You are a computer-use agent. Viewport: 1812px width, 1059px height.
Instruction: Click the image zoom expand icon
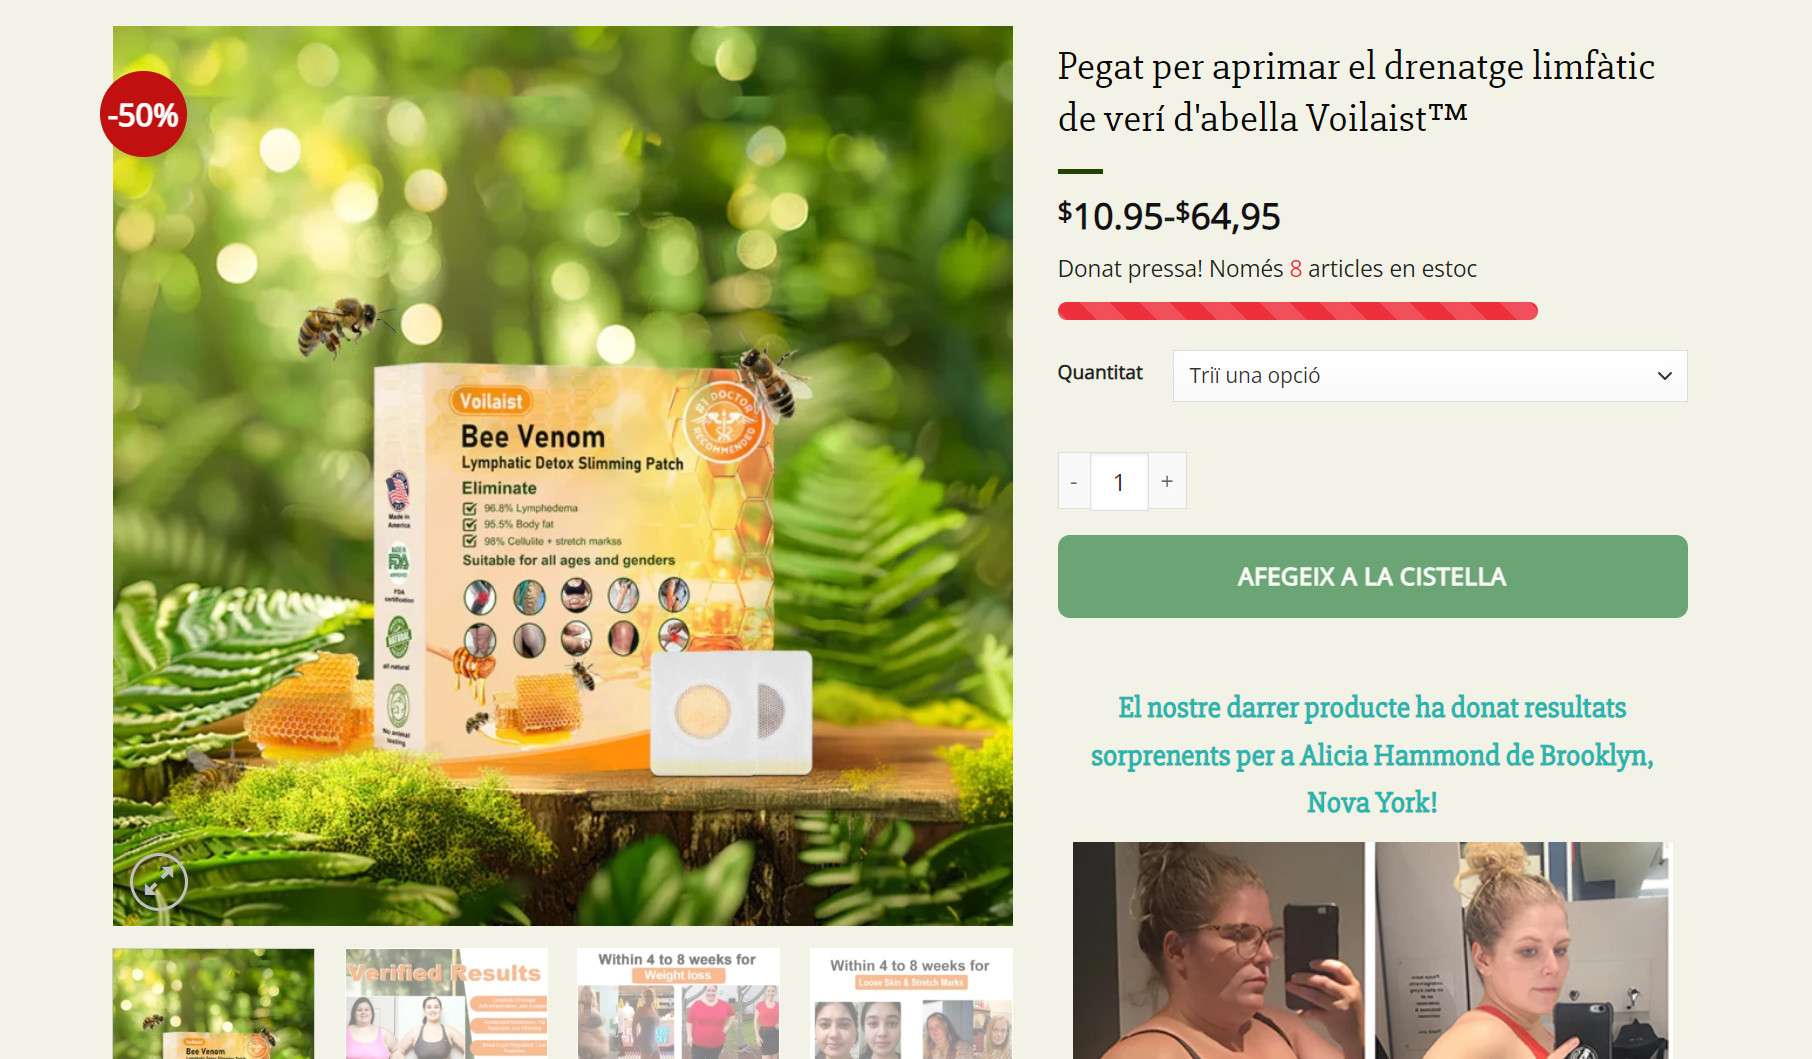pos(159,881)
